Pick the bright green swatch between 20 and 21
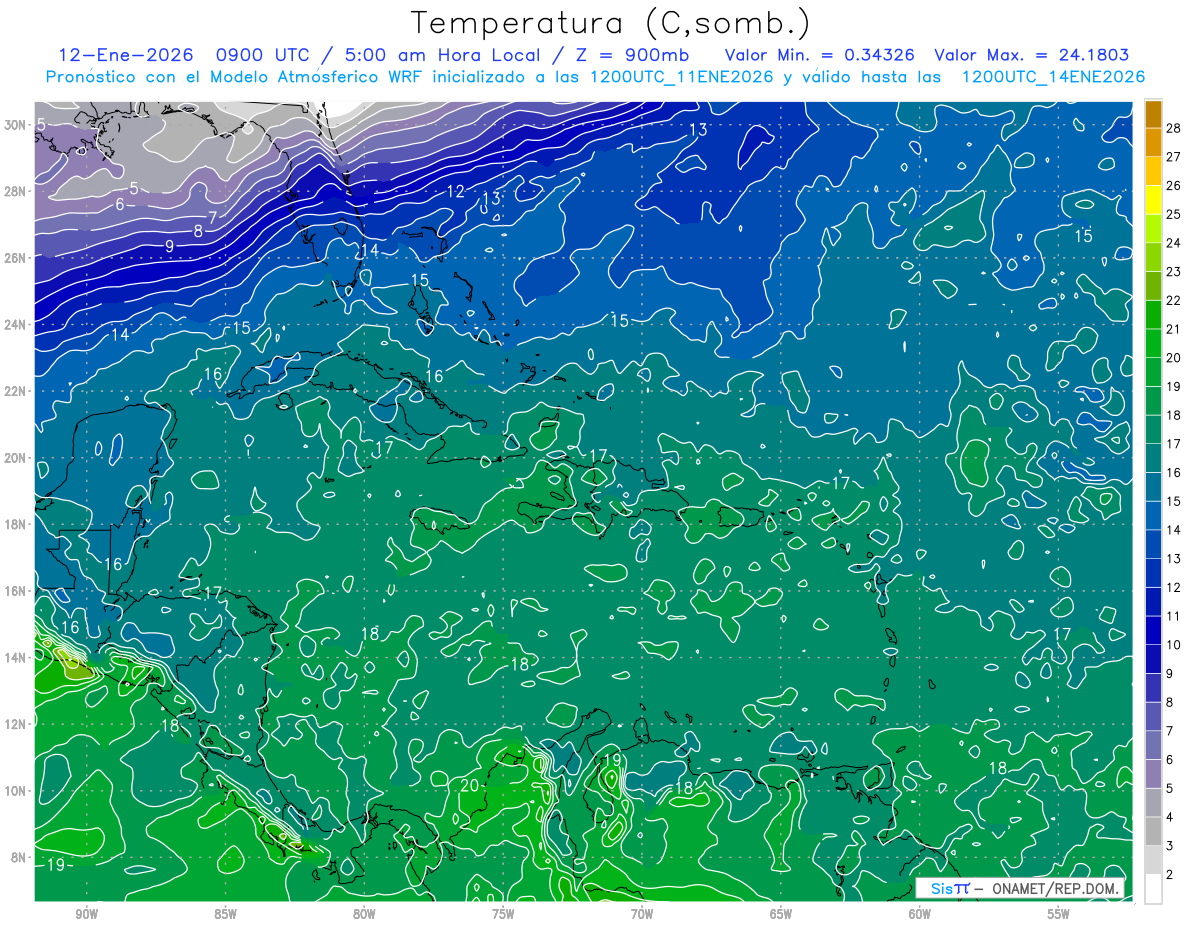Screen dimensions: 1200x927 1153,343
